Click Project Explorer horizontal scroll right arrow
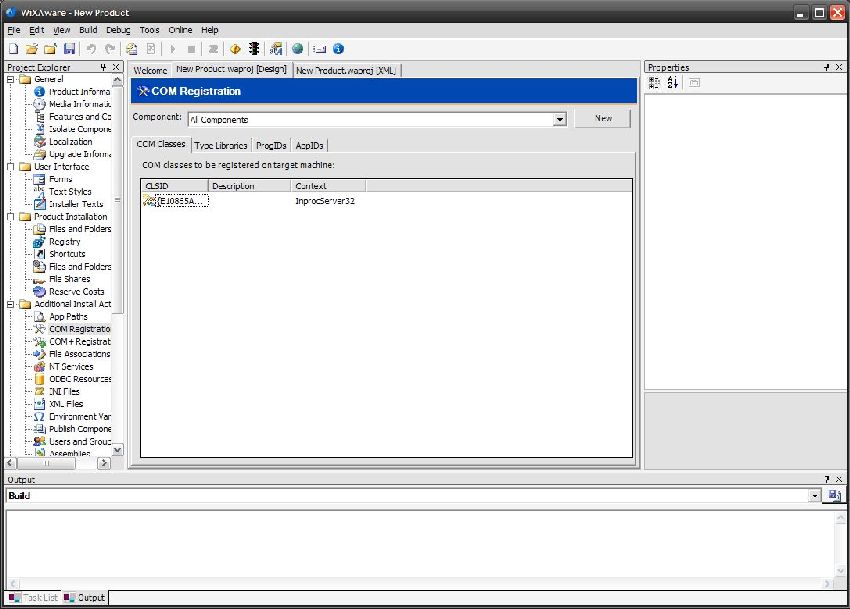The height and width of the screenshot is (609, 850). 104,463
